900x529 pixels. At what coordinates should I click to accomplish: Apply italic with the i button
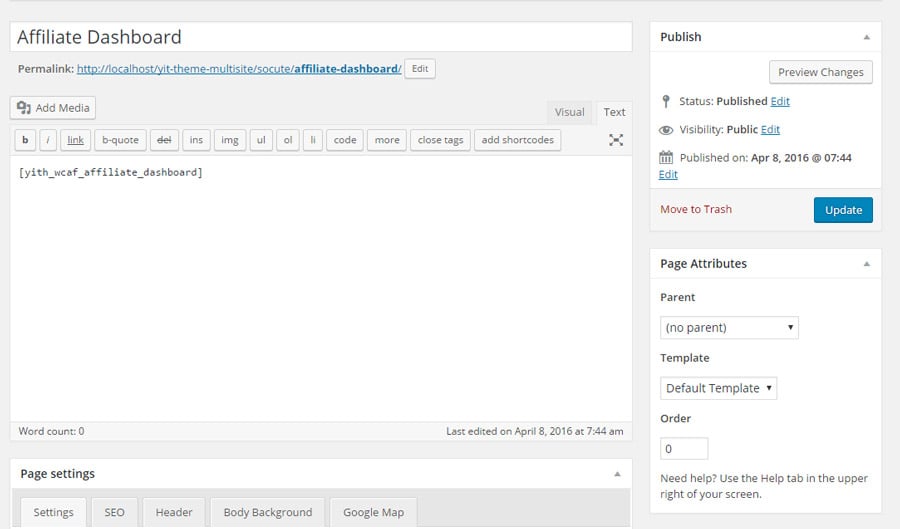pos(48,140)
